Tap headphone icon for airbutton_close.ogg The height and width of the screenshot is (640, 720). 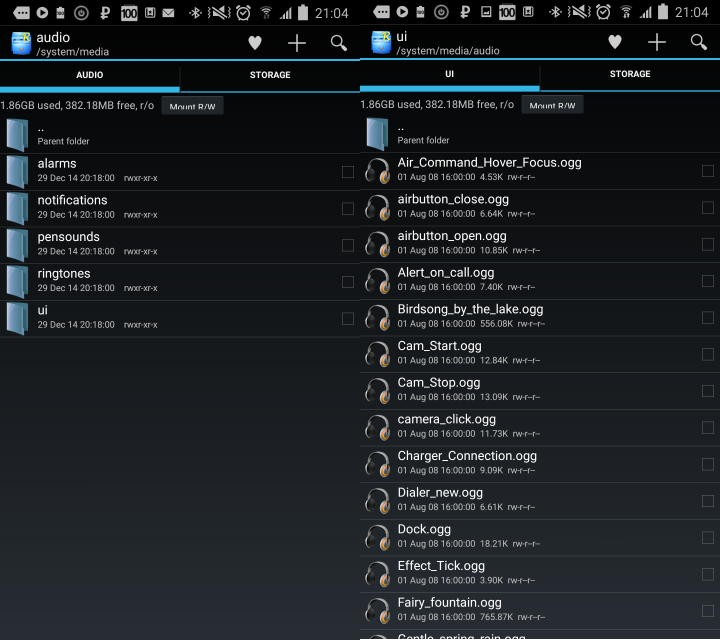378,208
